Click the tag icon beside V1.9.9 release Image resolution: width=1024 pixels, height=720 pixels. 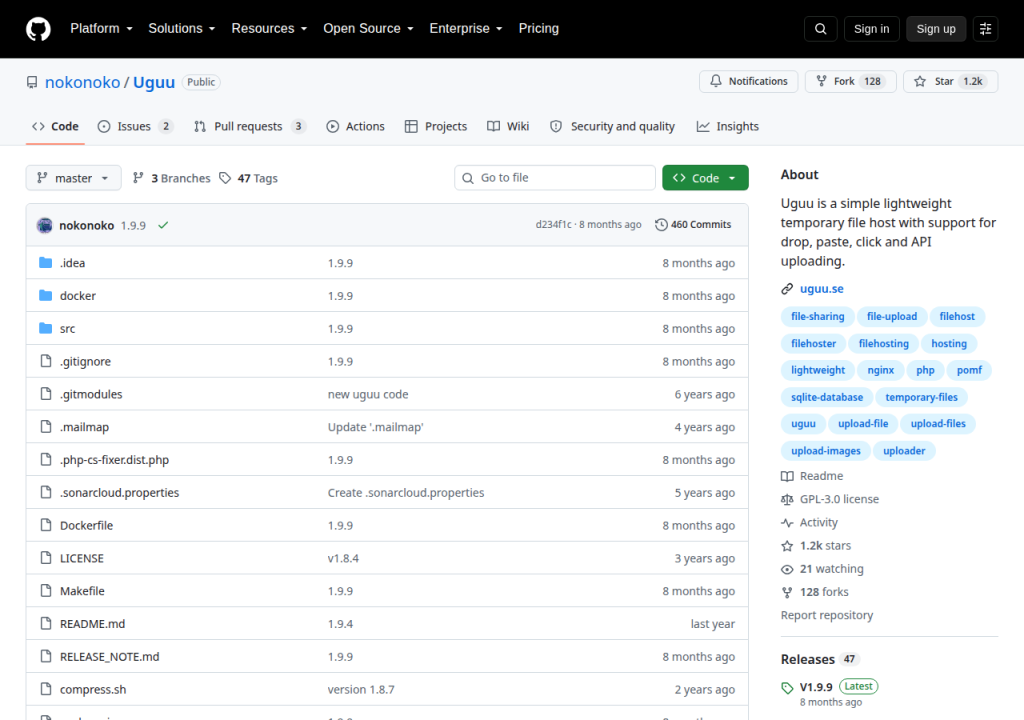tap(787, 687)
